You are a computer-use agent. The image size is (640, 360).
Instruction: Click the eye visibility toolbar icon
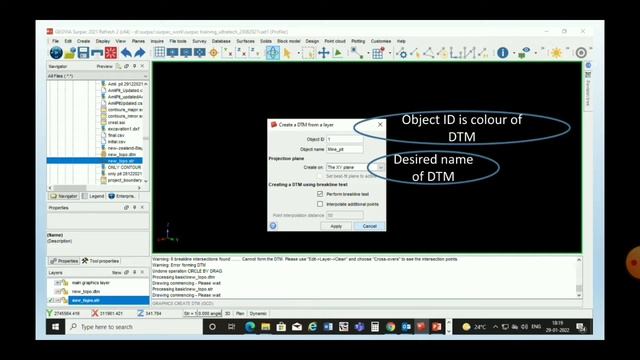pos(524,53)
